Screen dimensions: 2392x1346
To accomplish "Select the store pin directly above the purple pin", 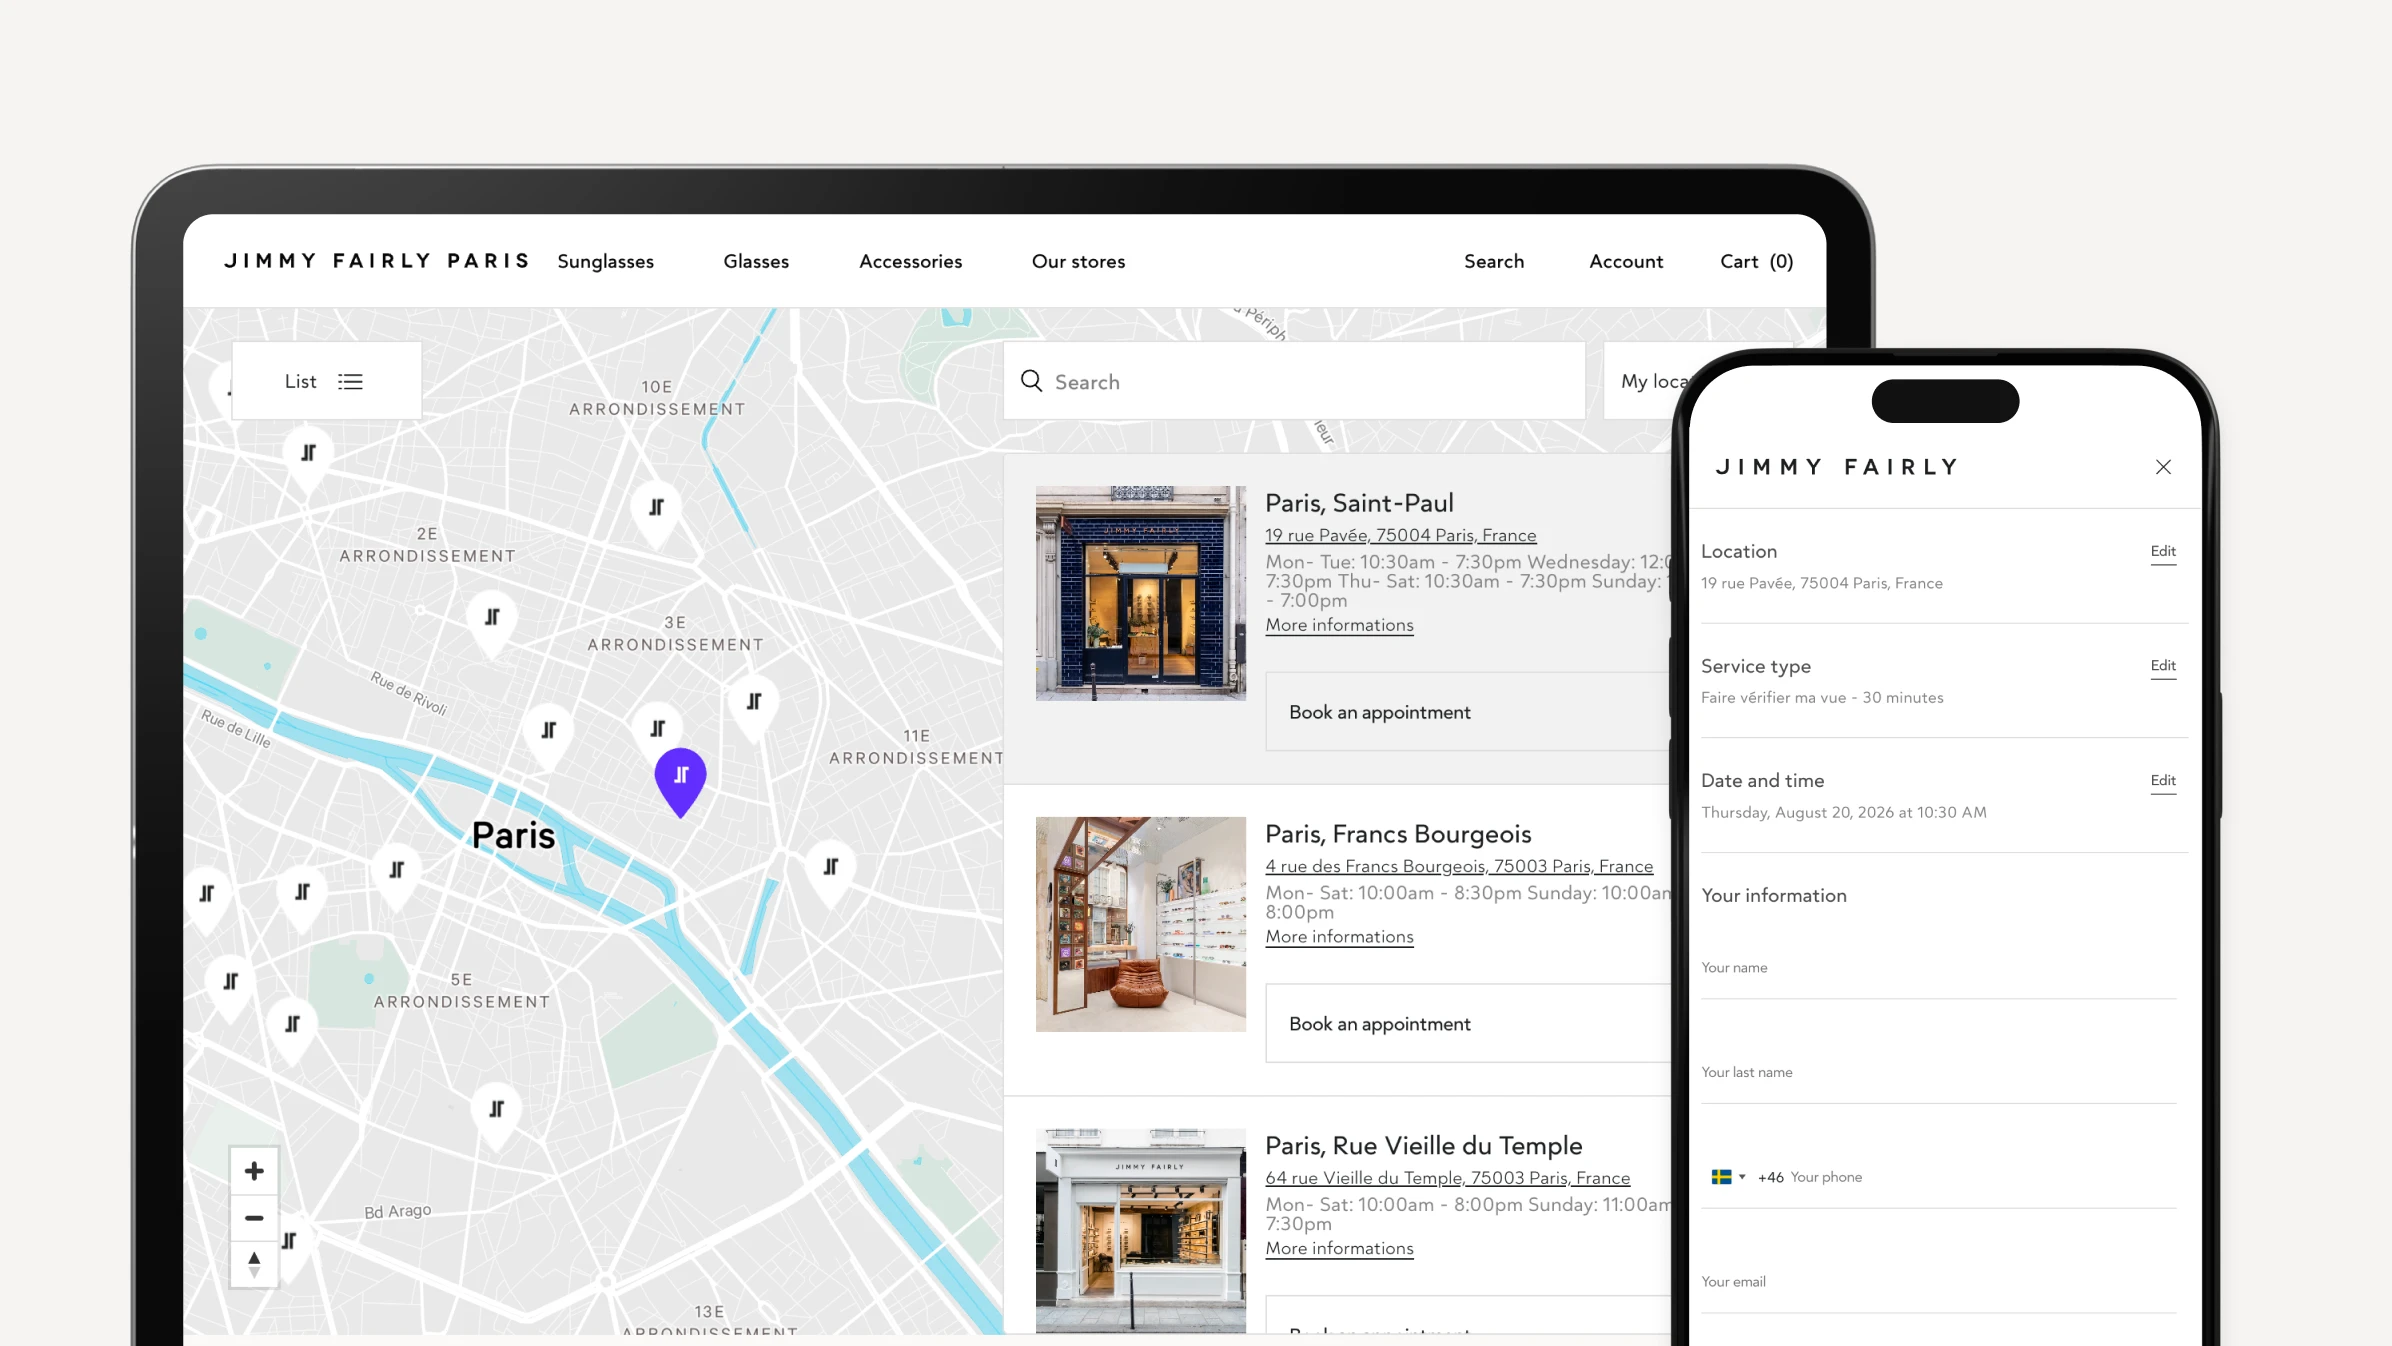I will coord(657,727).
